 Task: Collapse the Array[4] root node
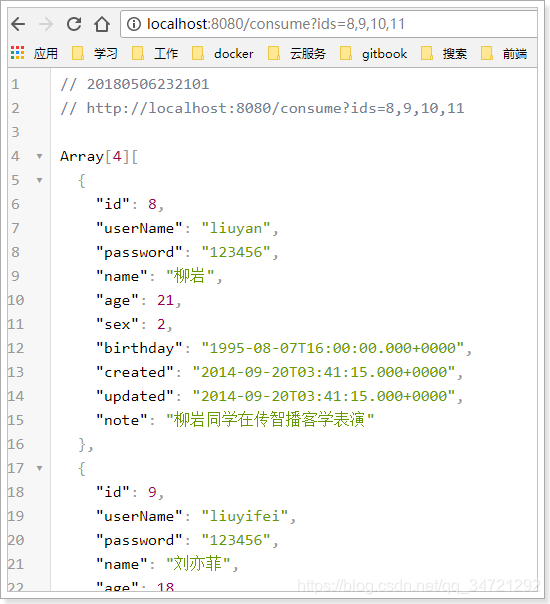click(39, 156)
